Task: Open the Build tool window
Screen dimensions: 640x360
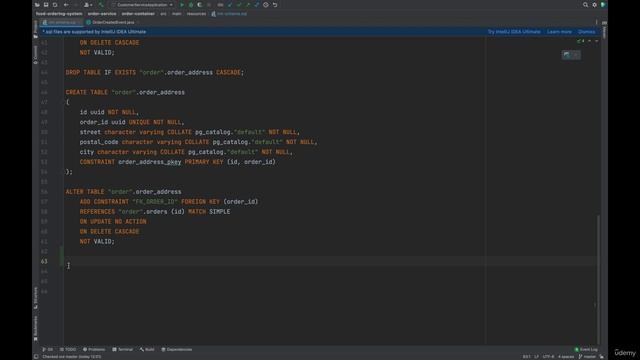Action: tap(147, 349)
